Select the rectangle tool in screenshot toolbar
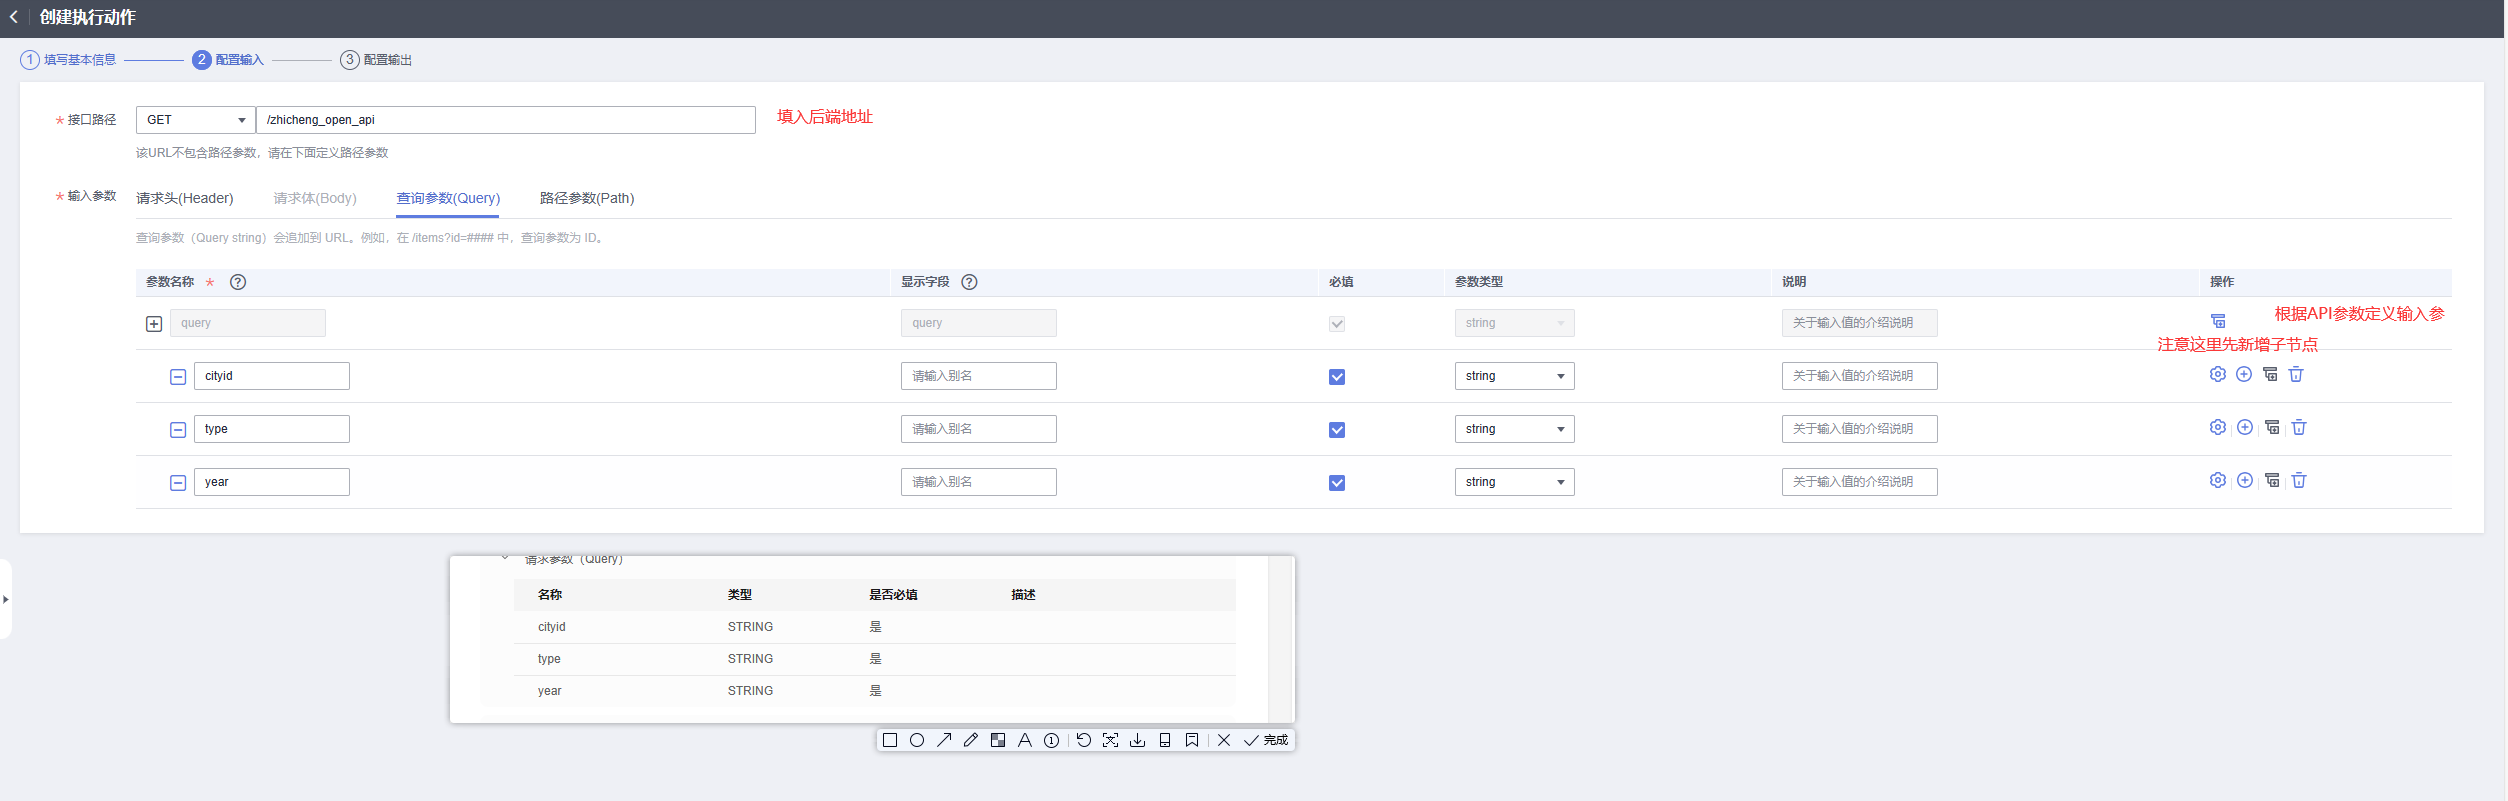The height and width of the screenshot is (801, 2508). tap(890, 740)
